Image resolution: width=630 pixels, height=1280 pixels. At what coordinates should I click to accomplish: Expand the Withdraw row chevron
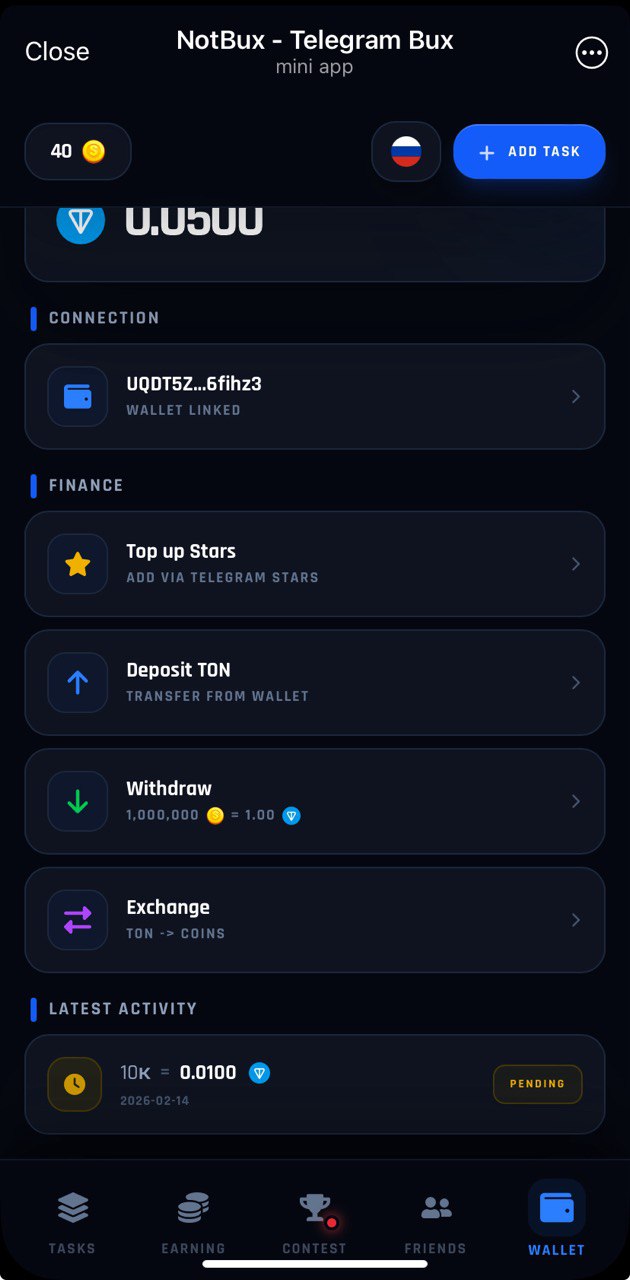(x=576, y=801)
